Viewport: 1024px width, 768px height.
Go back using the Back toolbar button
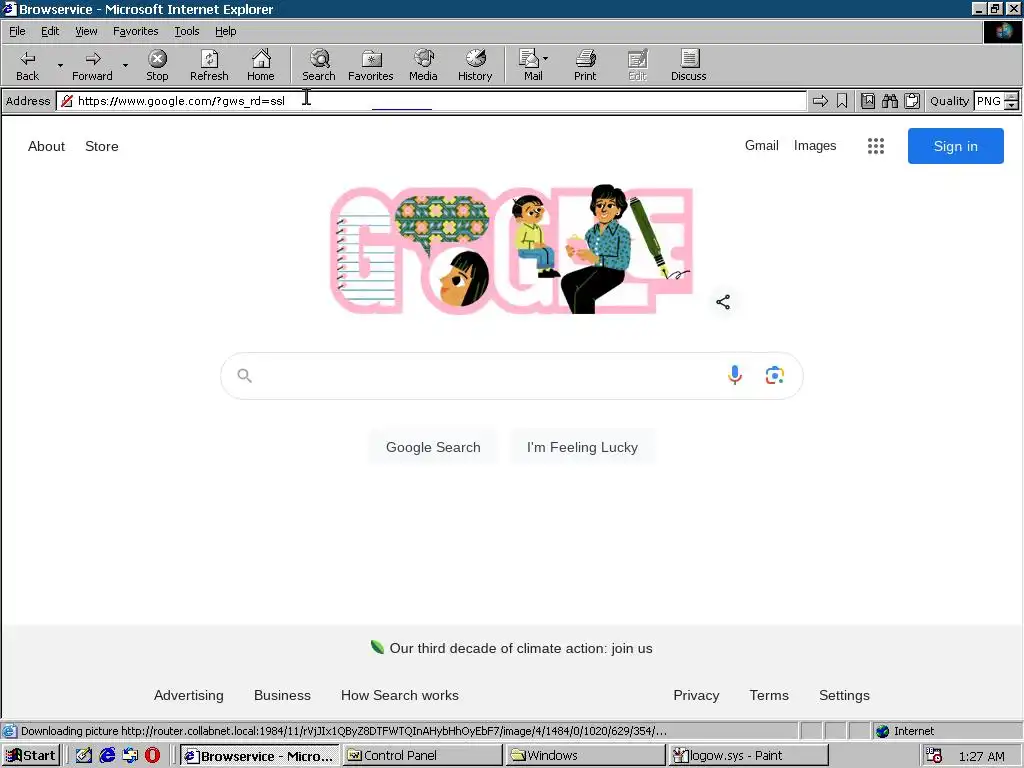coord(27,65)
